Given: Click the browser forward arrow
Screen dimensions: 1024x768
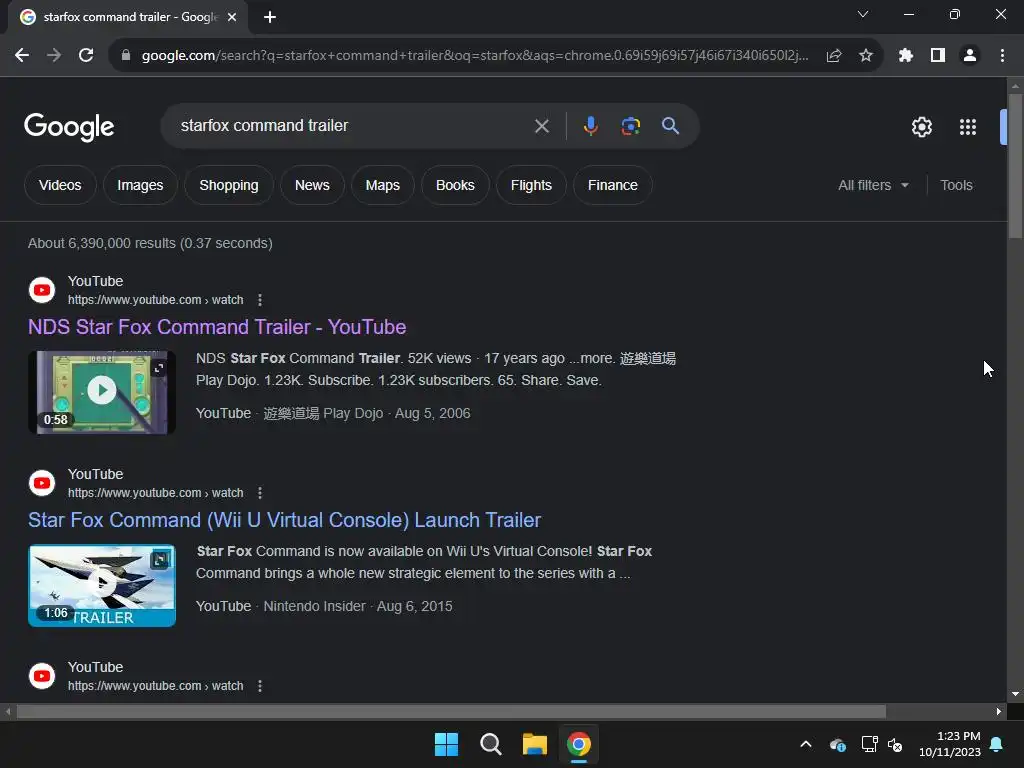Looking at the screenshot, I should [x=54, y=56].
